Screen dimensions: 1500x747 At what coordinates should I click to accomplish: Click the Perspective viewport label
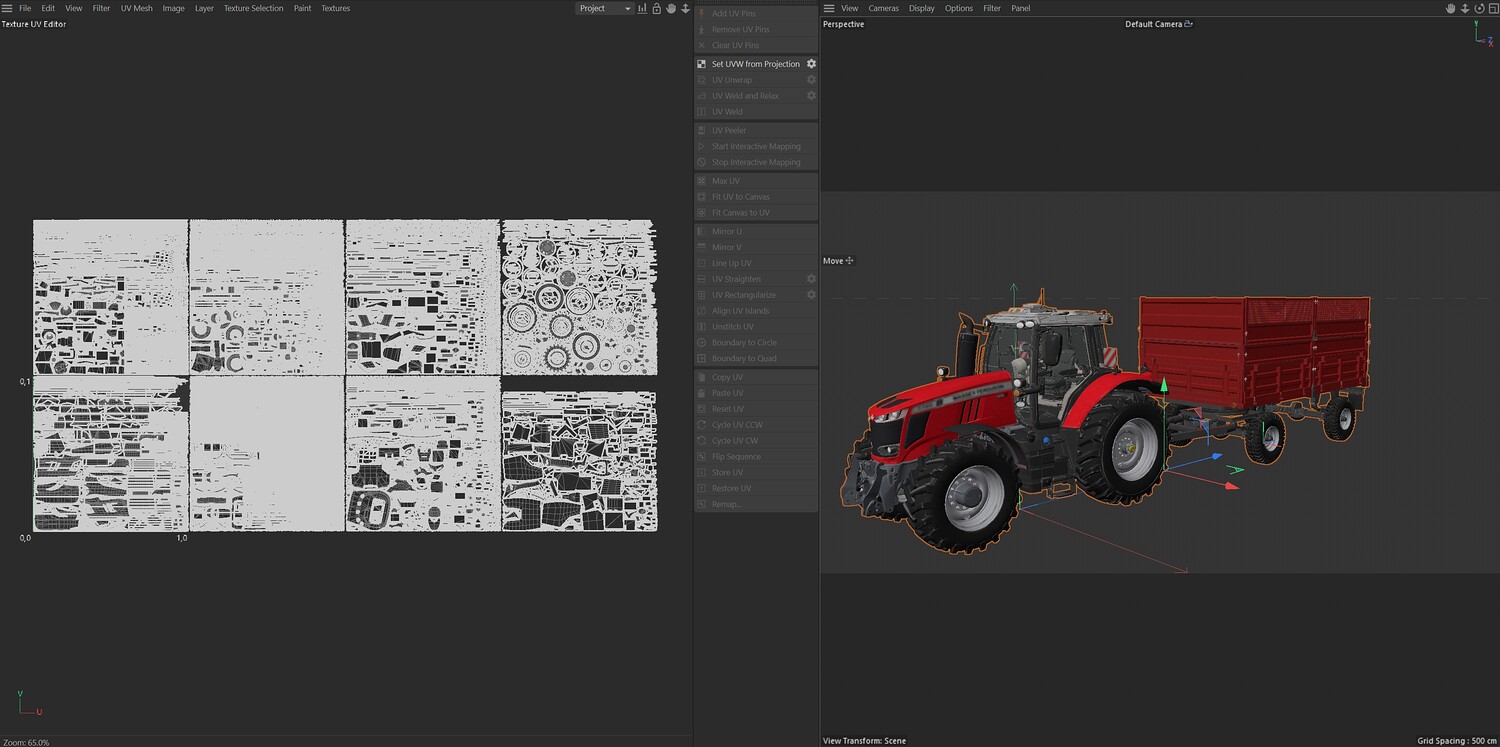843,24
